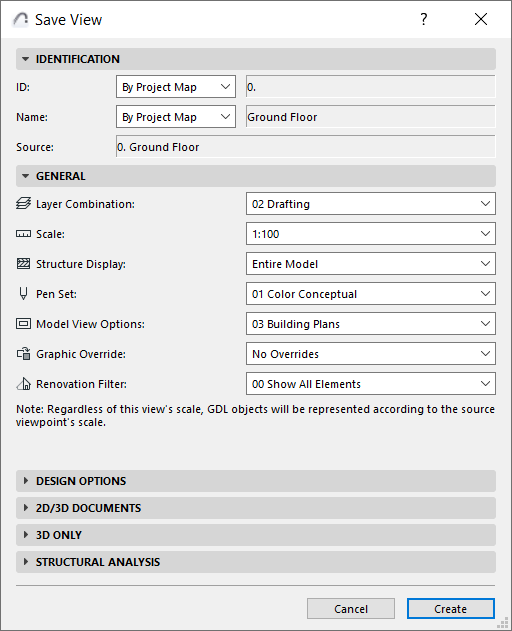Expand the STRUCTURAL ANALYSIS panel
This screenshot has width=512, height=631.
256,562
